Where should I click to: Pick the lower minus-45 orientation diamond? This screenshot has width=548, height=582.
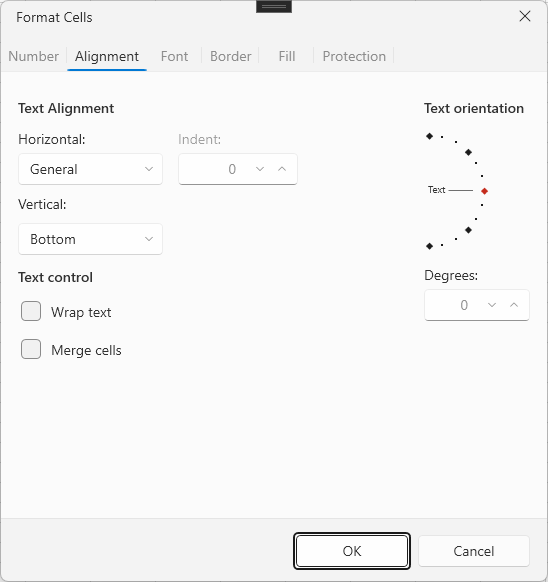point(469,230)
